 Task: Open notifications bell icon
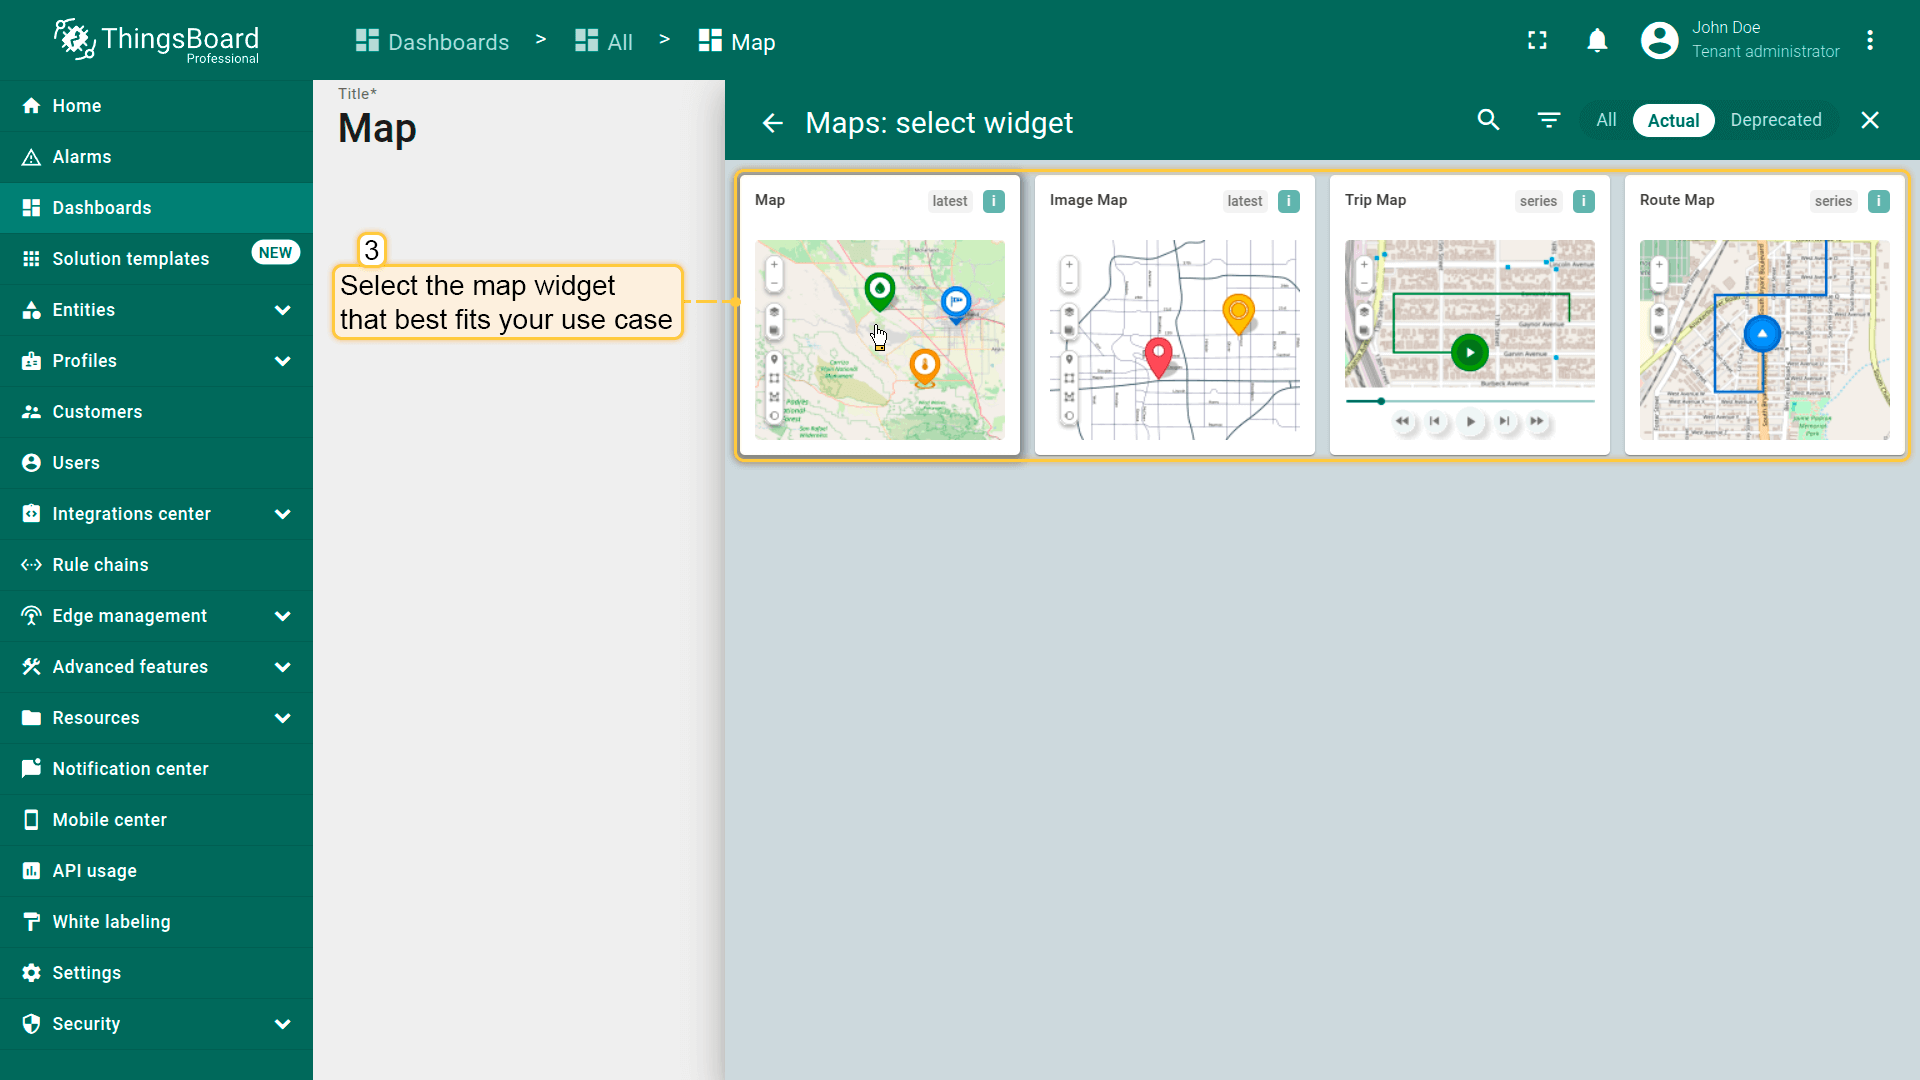tap(1597, 41)
